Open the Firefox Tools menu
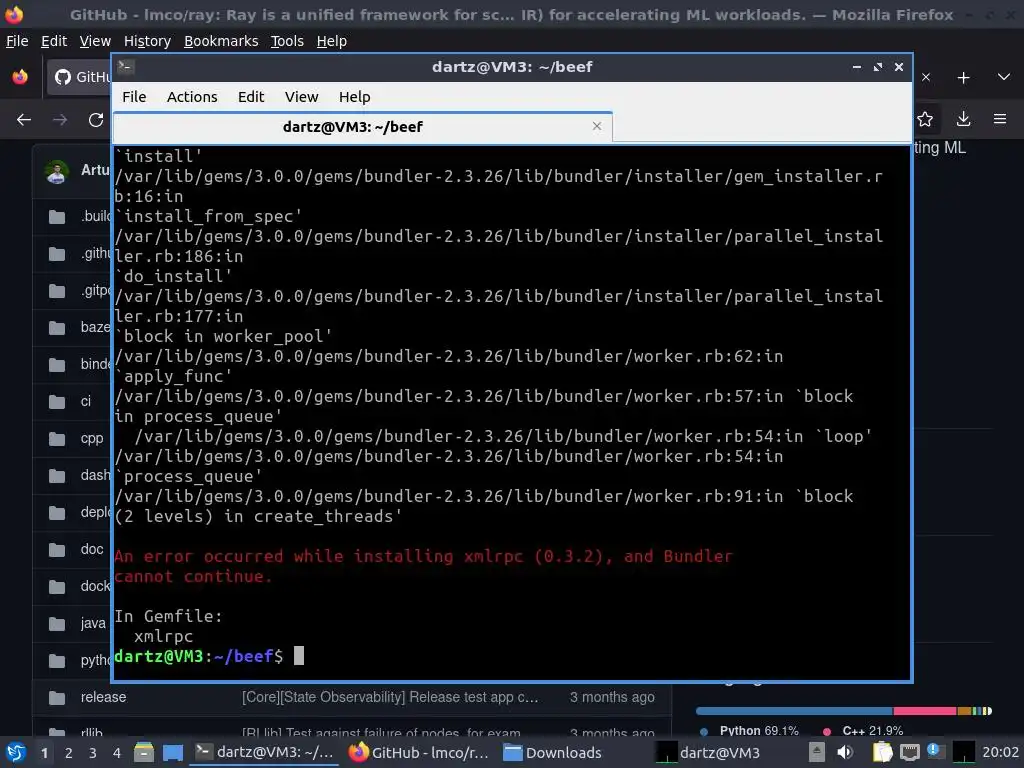1024x768 pixels. tap(287, 41)
